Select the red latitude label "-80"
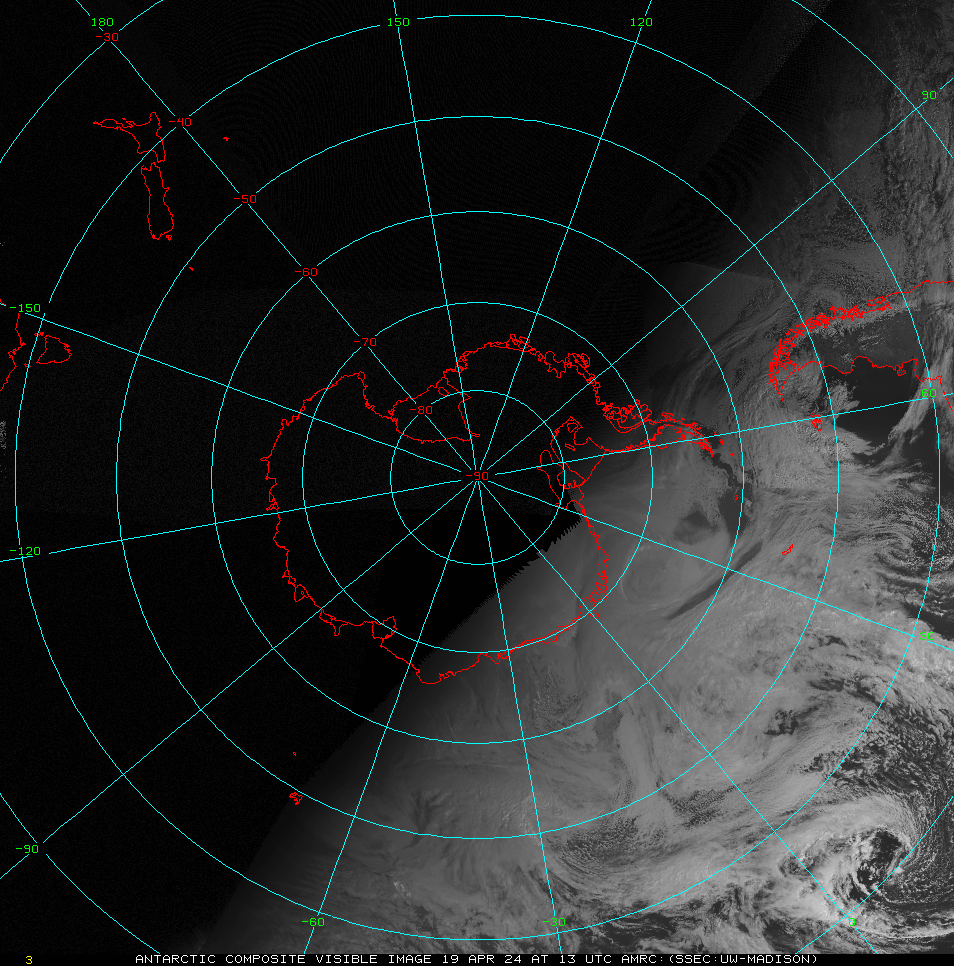This screenshot has height=966, width=954. point(421,410)
